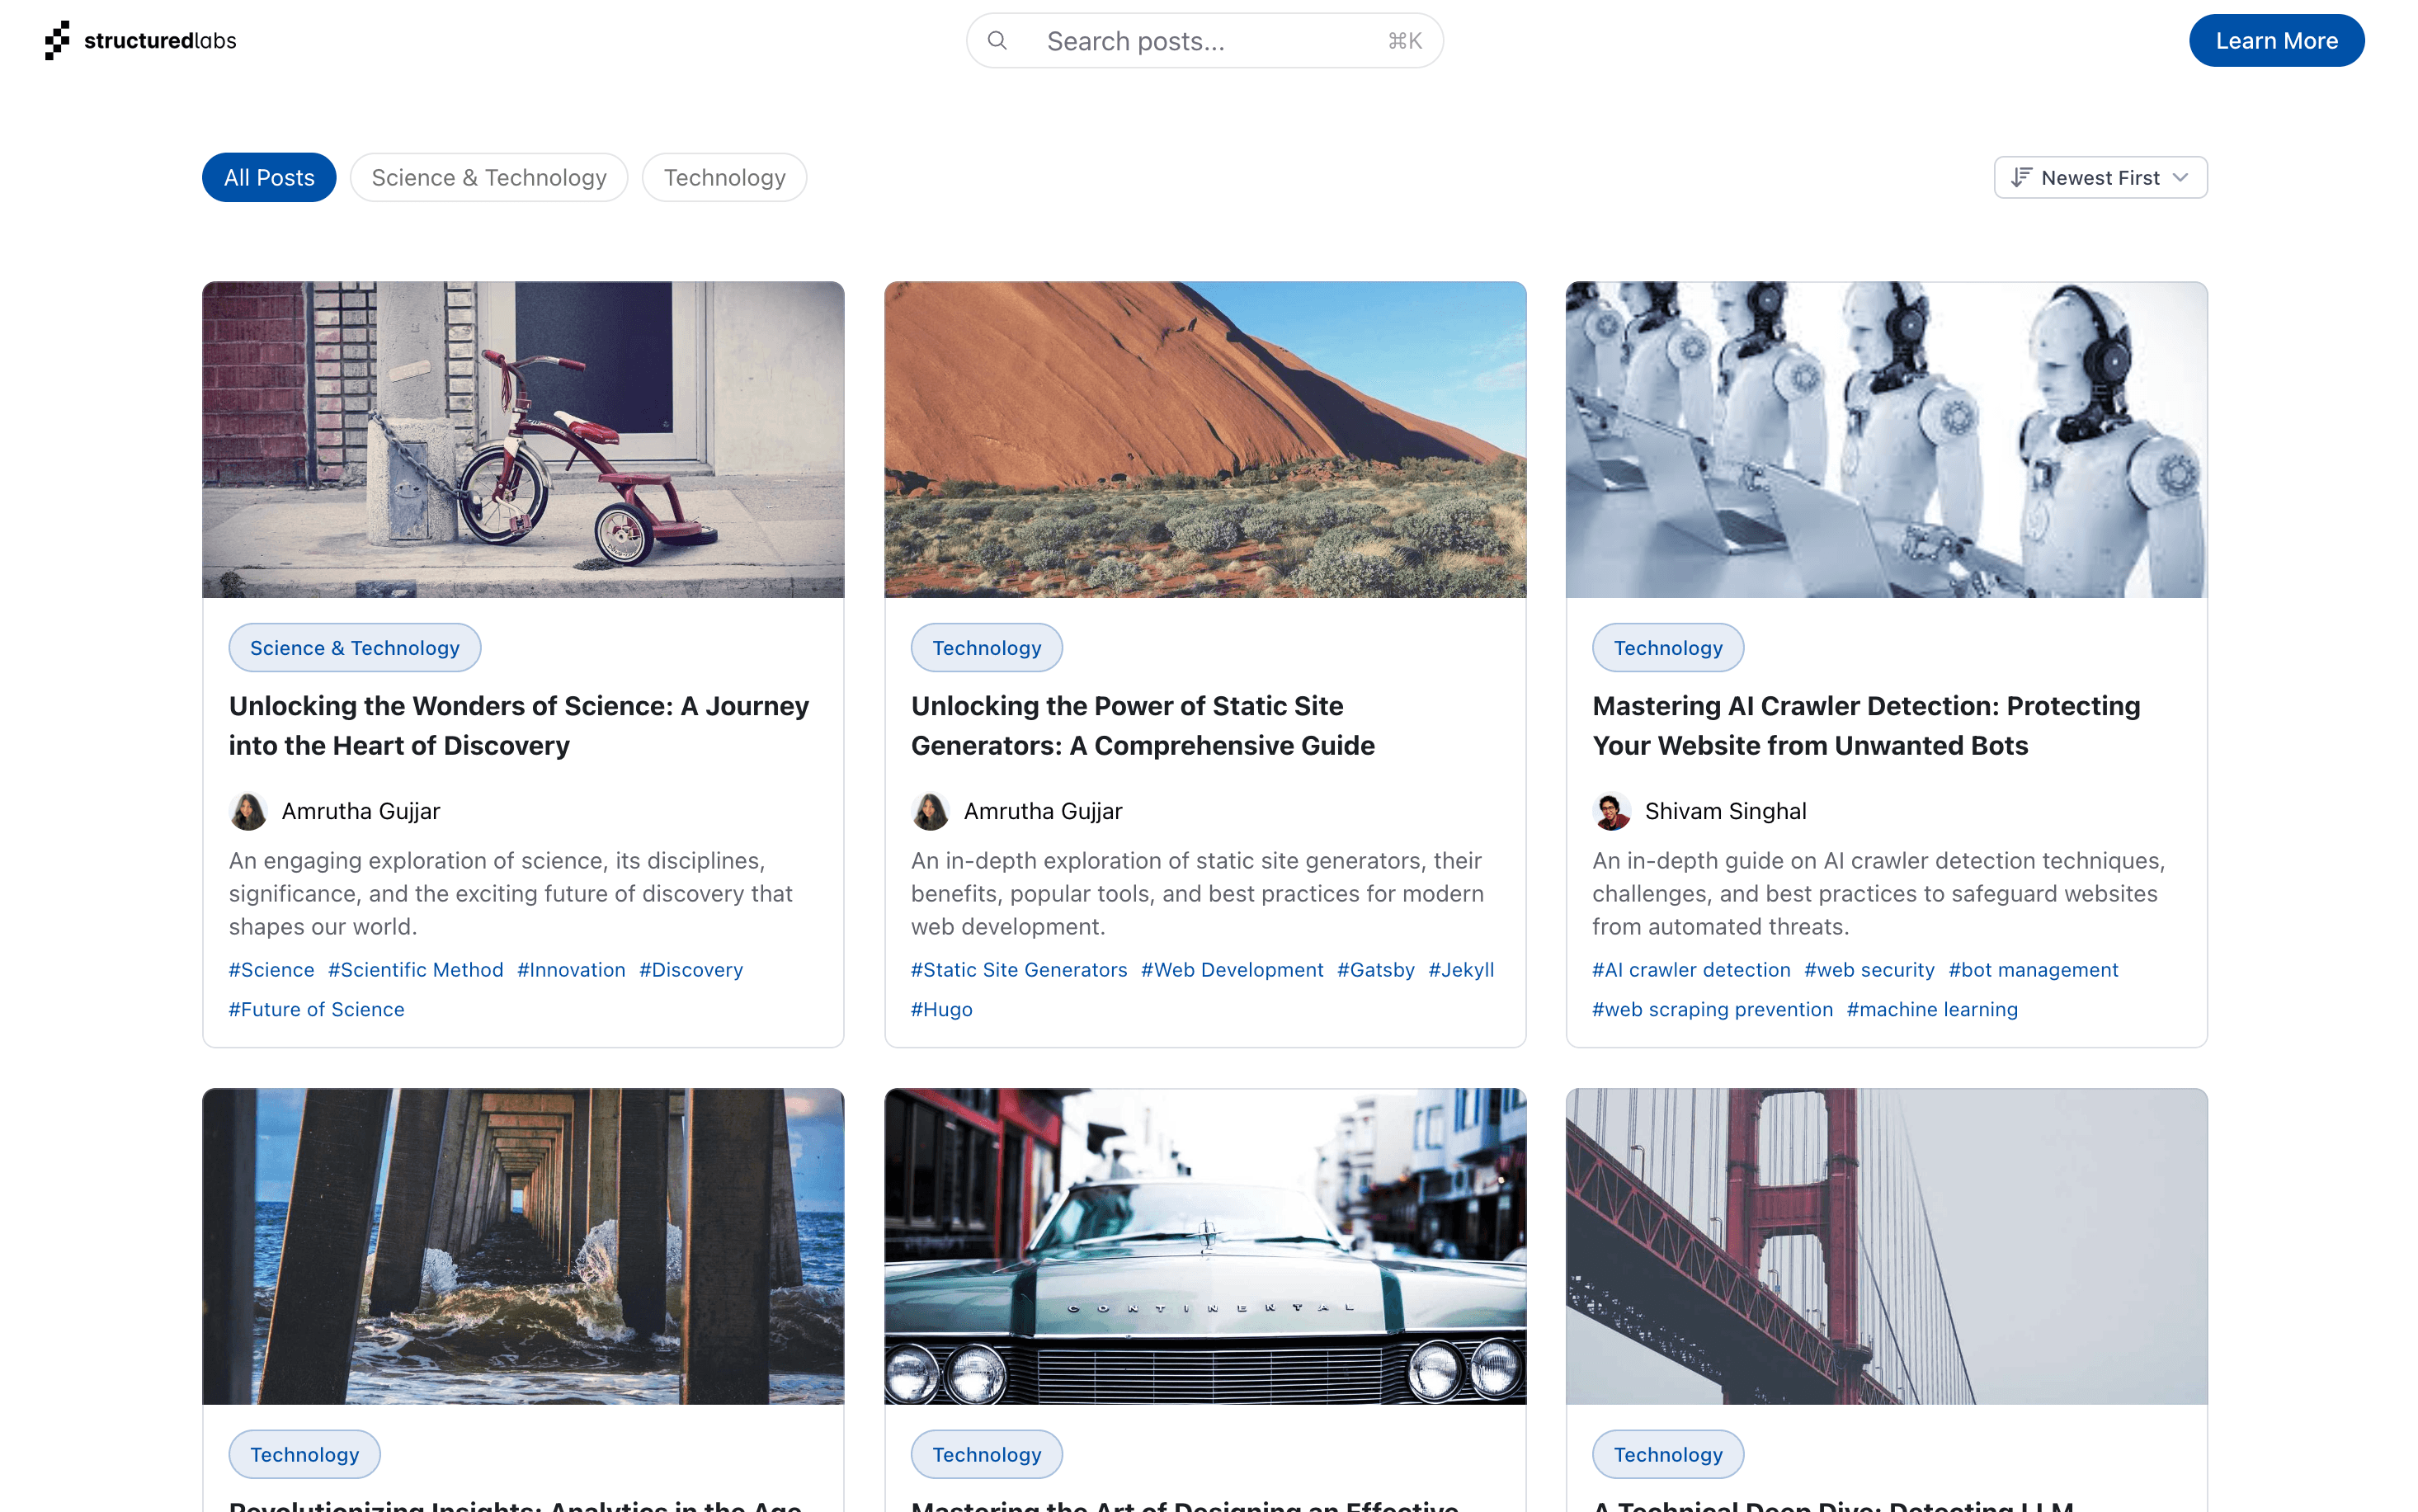Screen dimensions: 2418x1512
Task: Click the static site generators description text
Action: [x=1197, y=893]
